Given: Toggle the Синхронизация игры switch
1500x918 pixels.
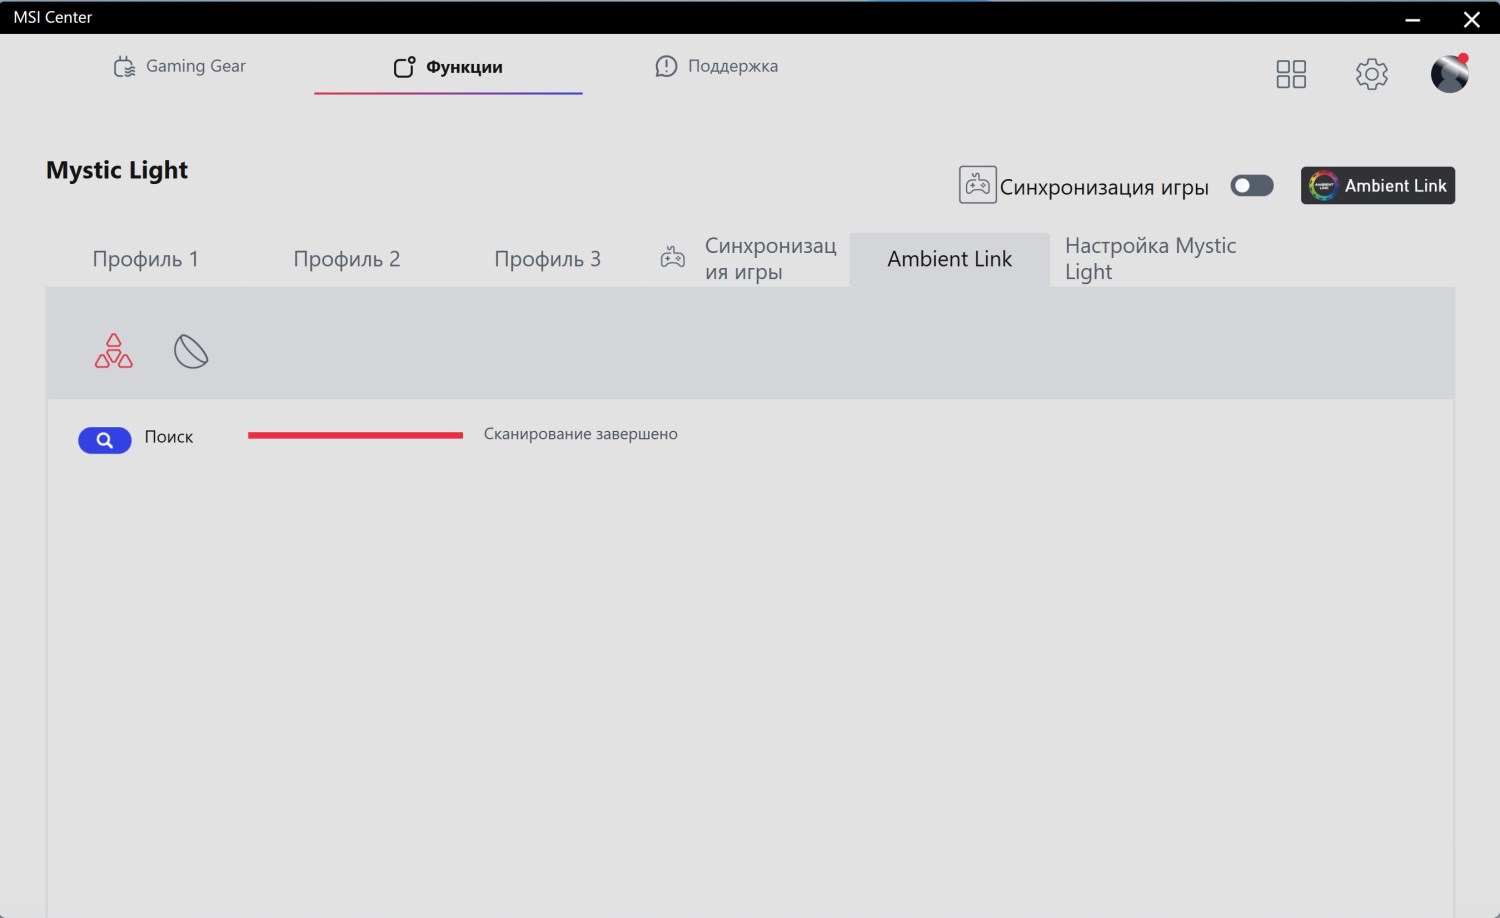Looking at the screenshot, I should pyautogui.click(x=1252, y=186).
